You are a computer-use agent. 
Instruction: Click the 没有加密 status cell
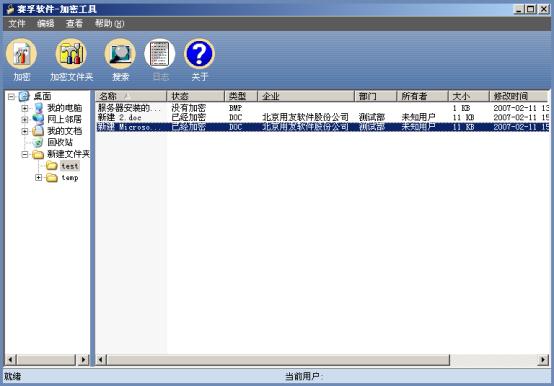(188, 108)
